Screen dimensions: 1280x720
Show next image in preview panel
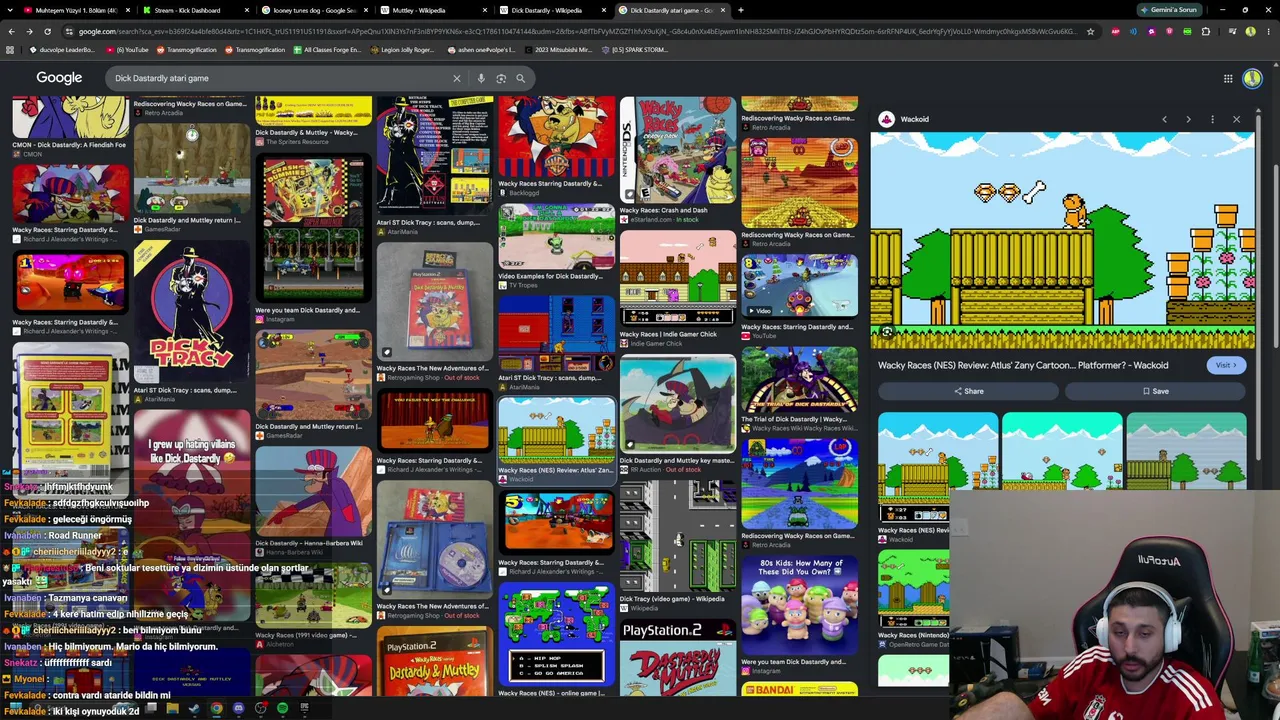click(x=1188, y=119)
